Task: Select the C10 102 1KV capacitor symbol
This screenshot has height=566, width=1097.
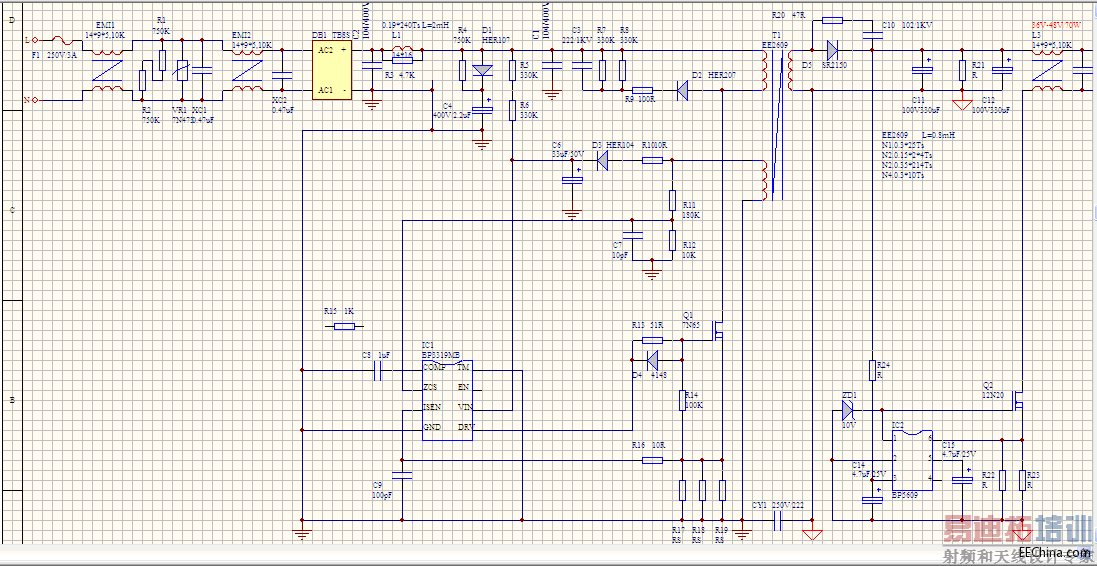Action: (x=872, y=35)
